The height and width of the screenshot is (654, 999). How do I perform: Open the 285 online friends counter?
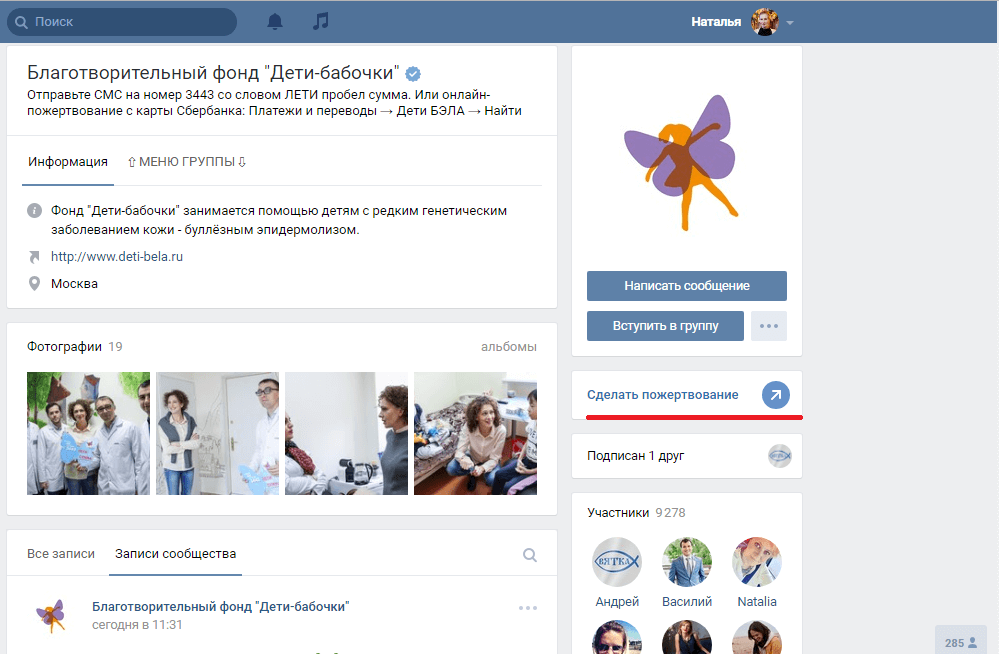[x=961, y=642]
